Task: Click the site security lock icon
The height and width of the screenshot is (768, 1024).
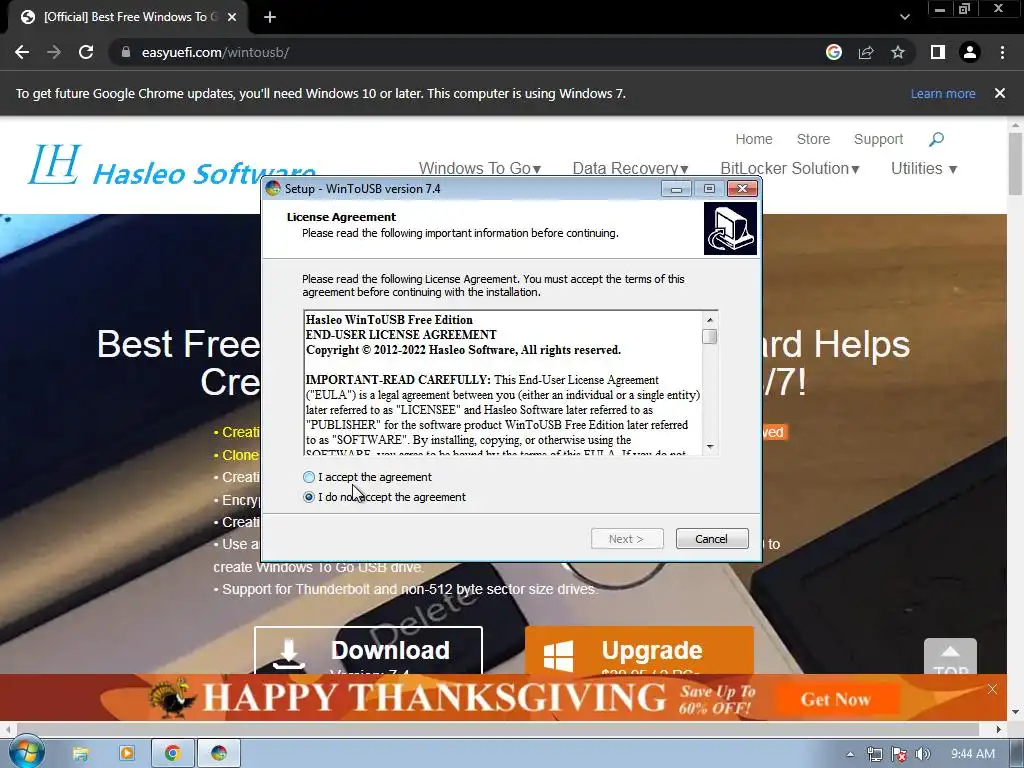Action: point(126,52)
